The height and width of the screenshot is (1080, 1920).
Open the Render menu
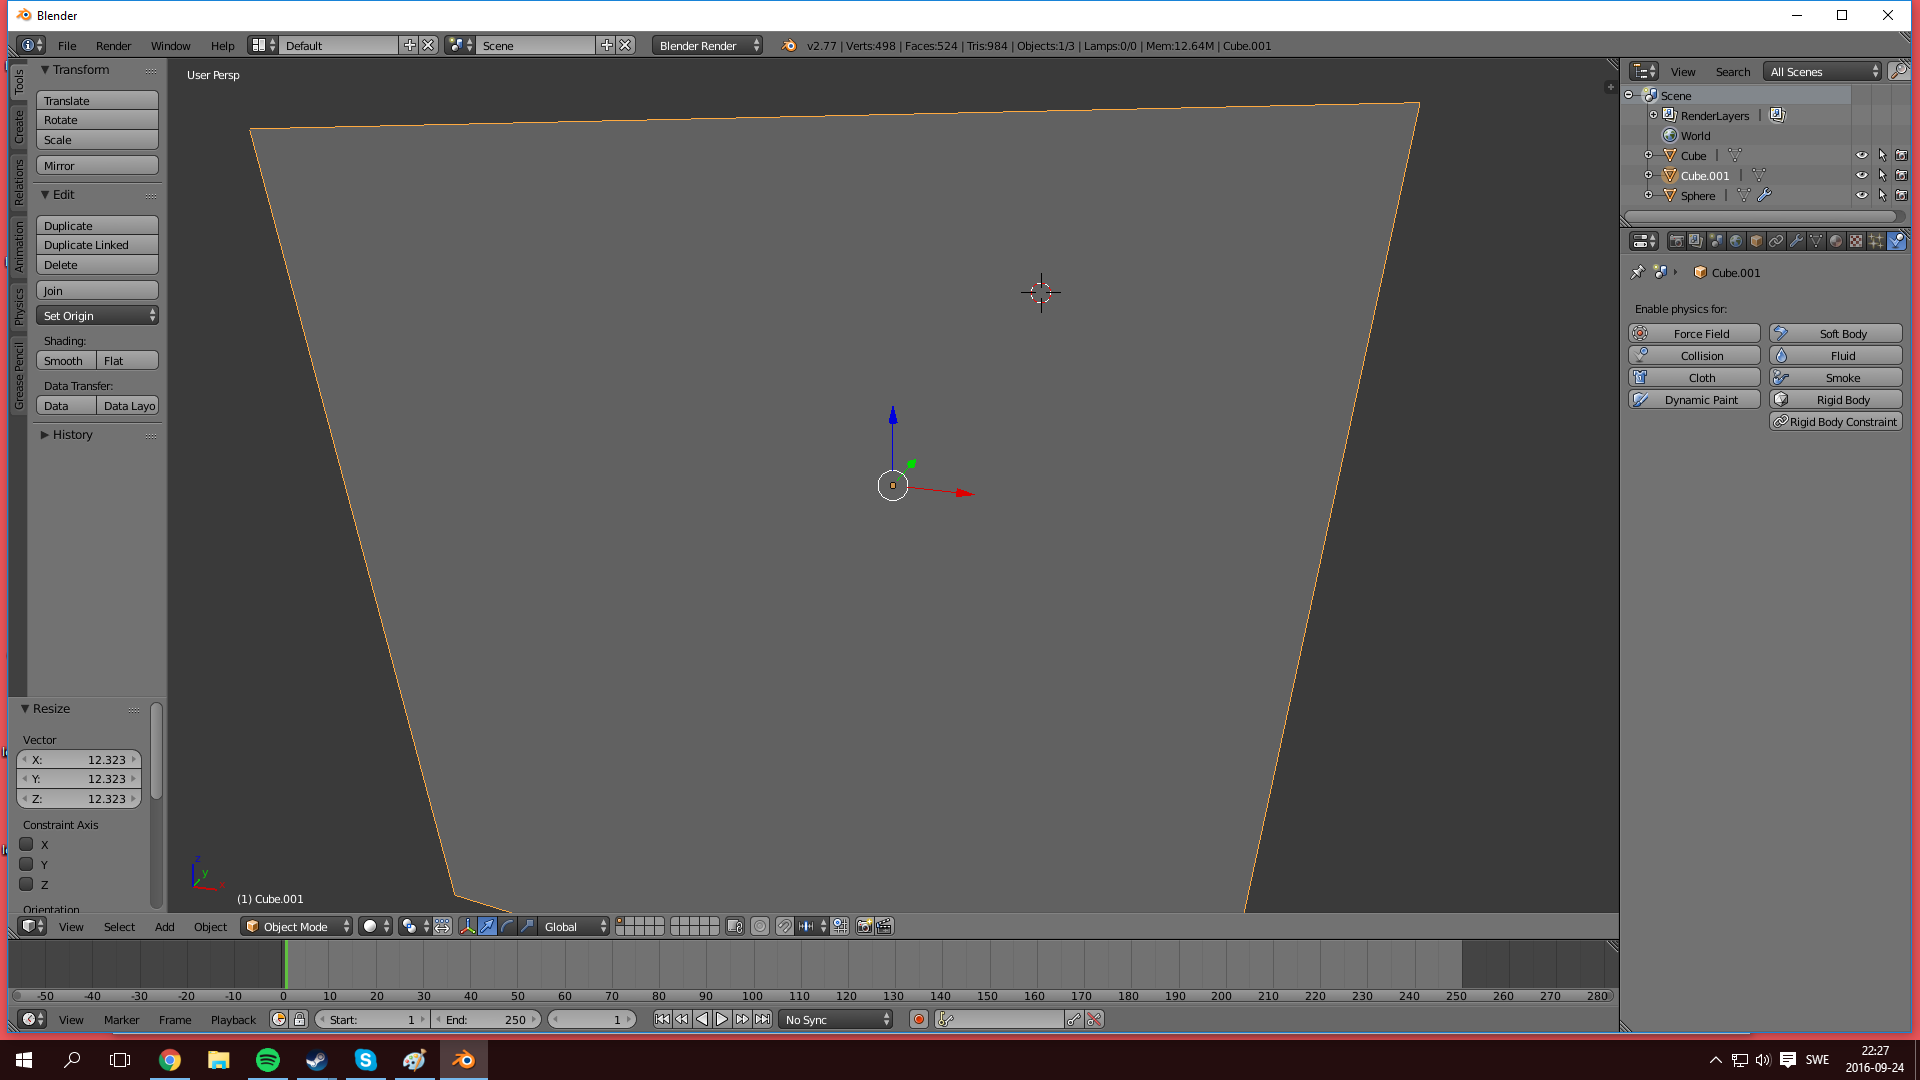(x=113, y=46)
